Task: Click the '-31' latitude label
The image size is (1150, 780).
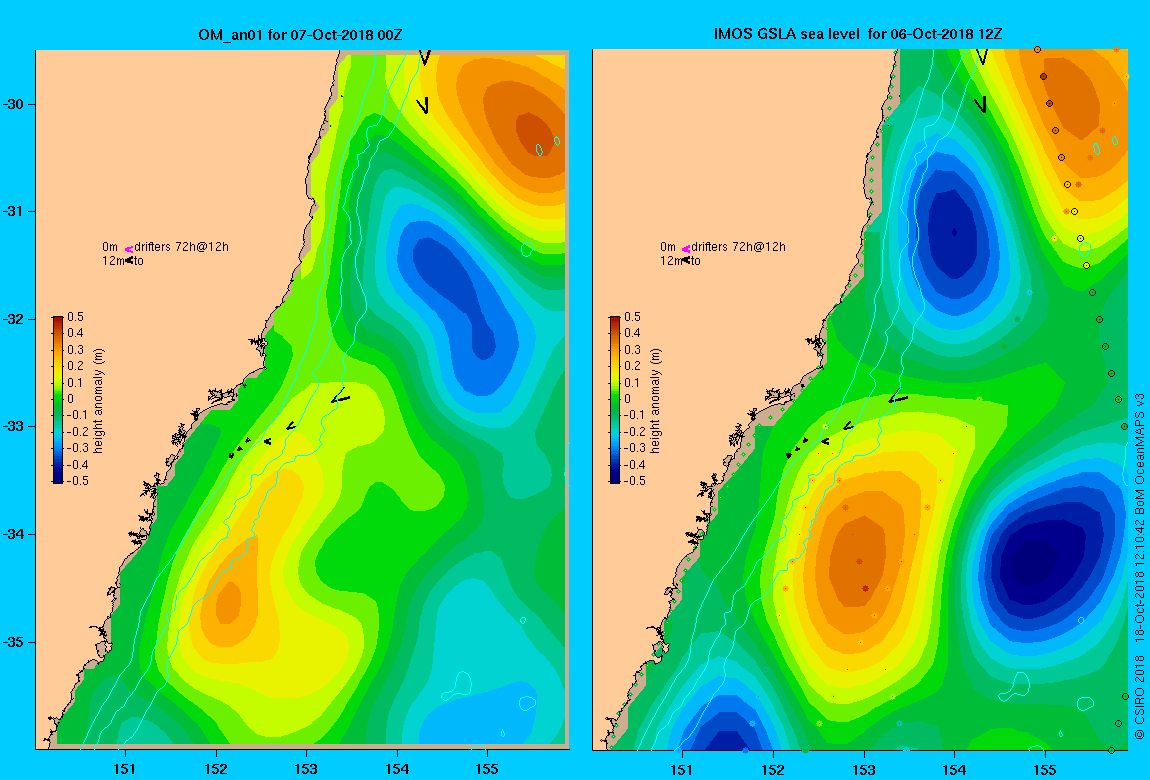Action: click(14, 211)
